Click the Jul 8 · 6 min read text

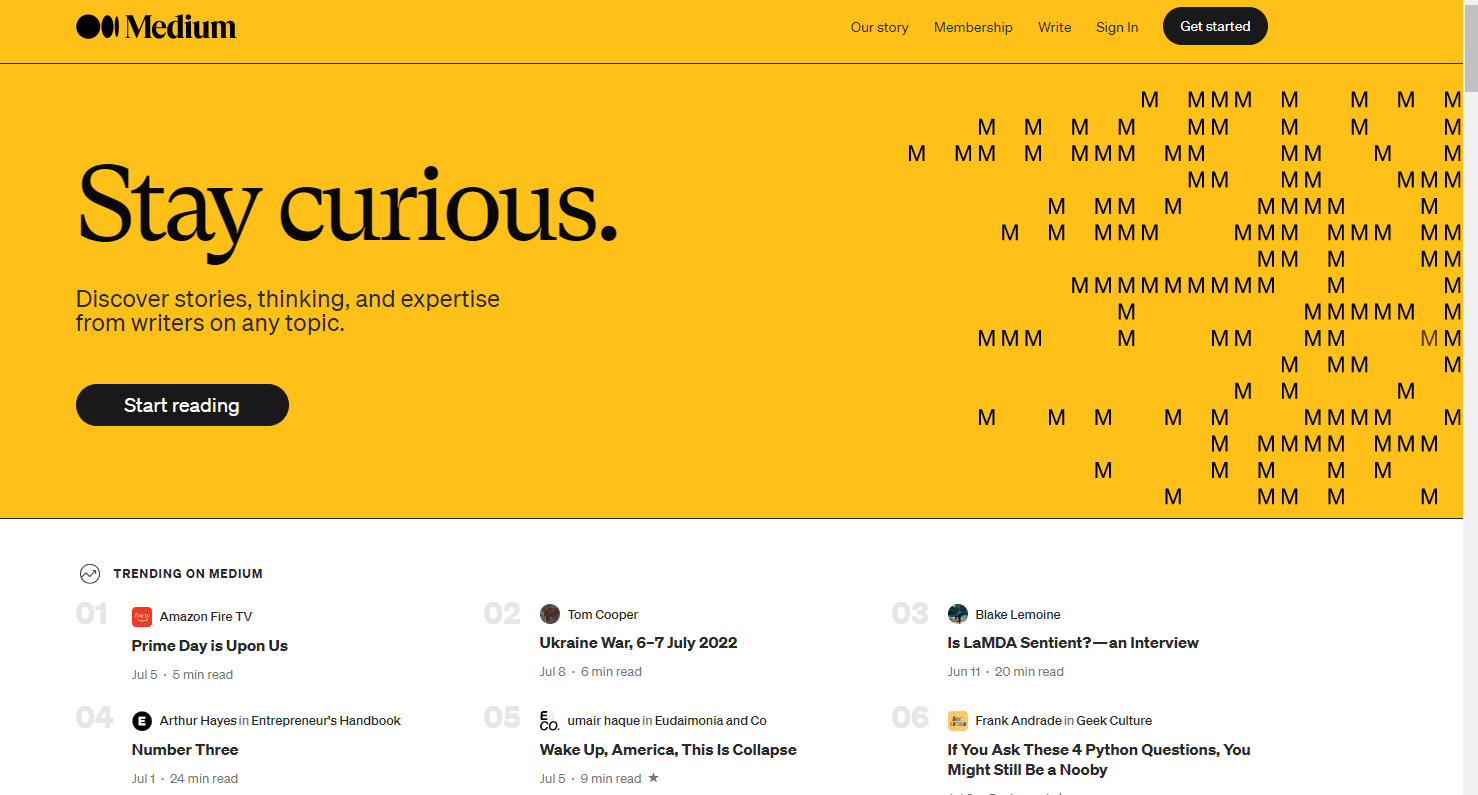(x=591, y=672)
